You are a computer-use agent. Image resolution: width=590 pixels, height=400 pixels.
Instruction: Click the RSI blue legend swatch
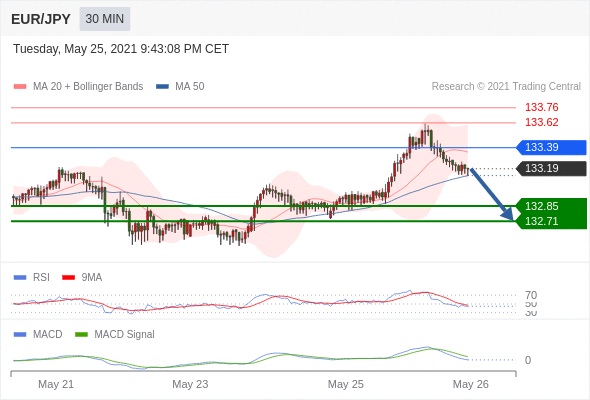20,278
